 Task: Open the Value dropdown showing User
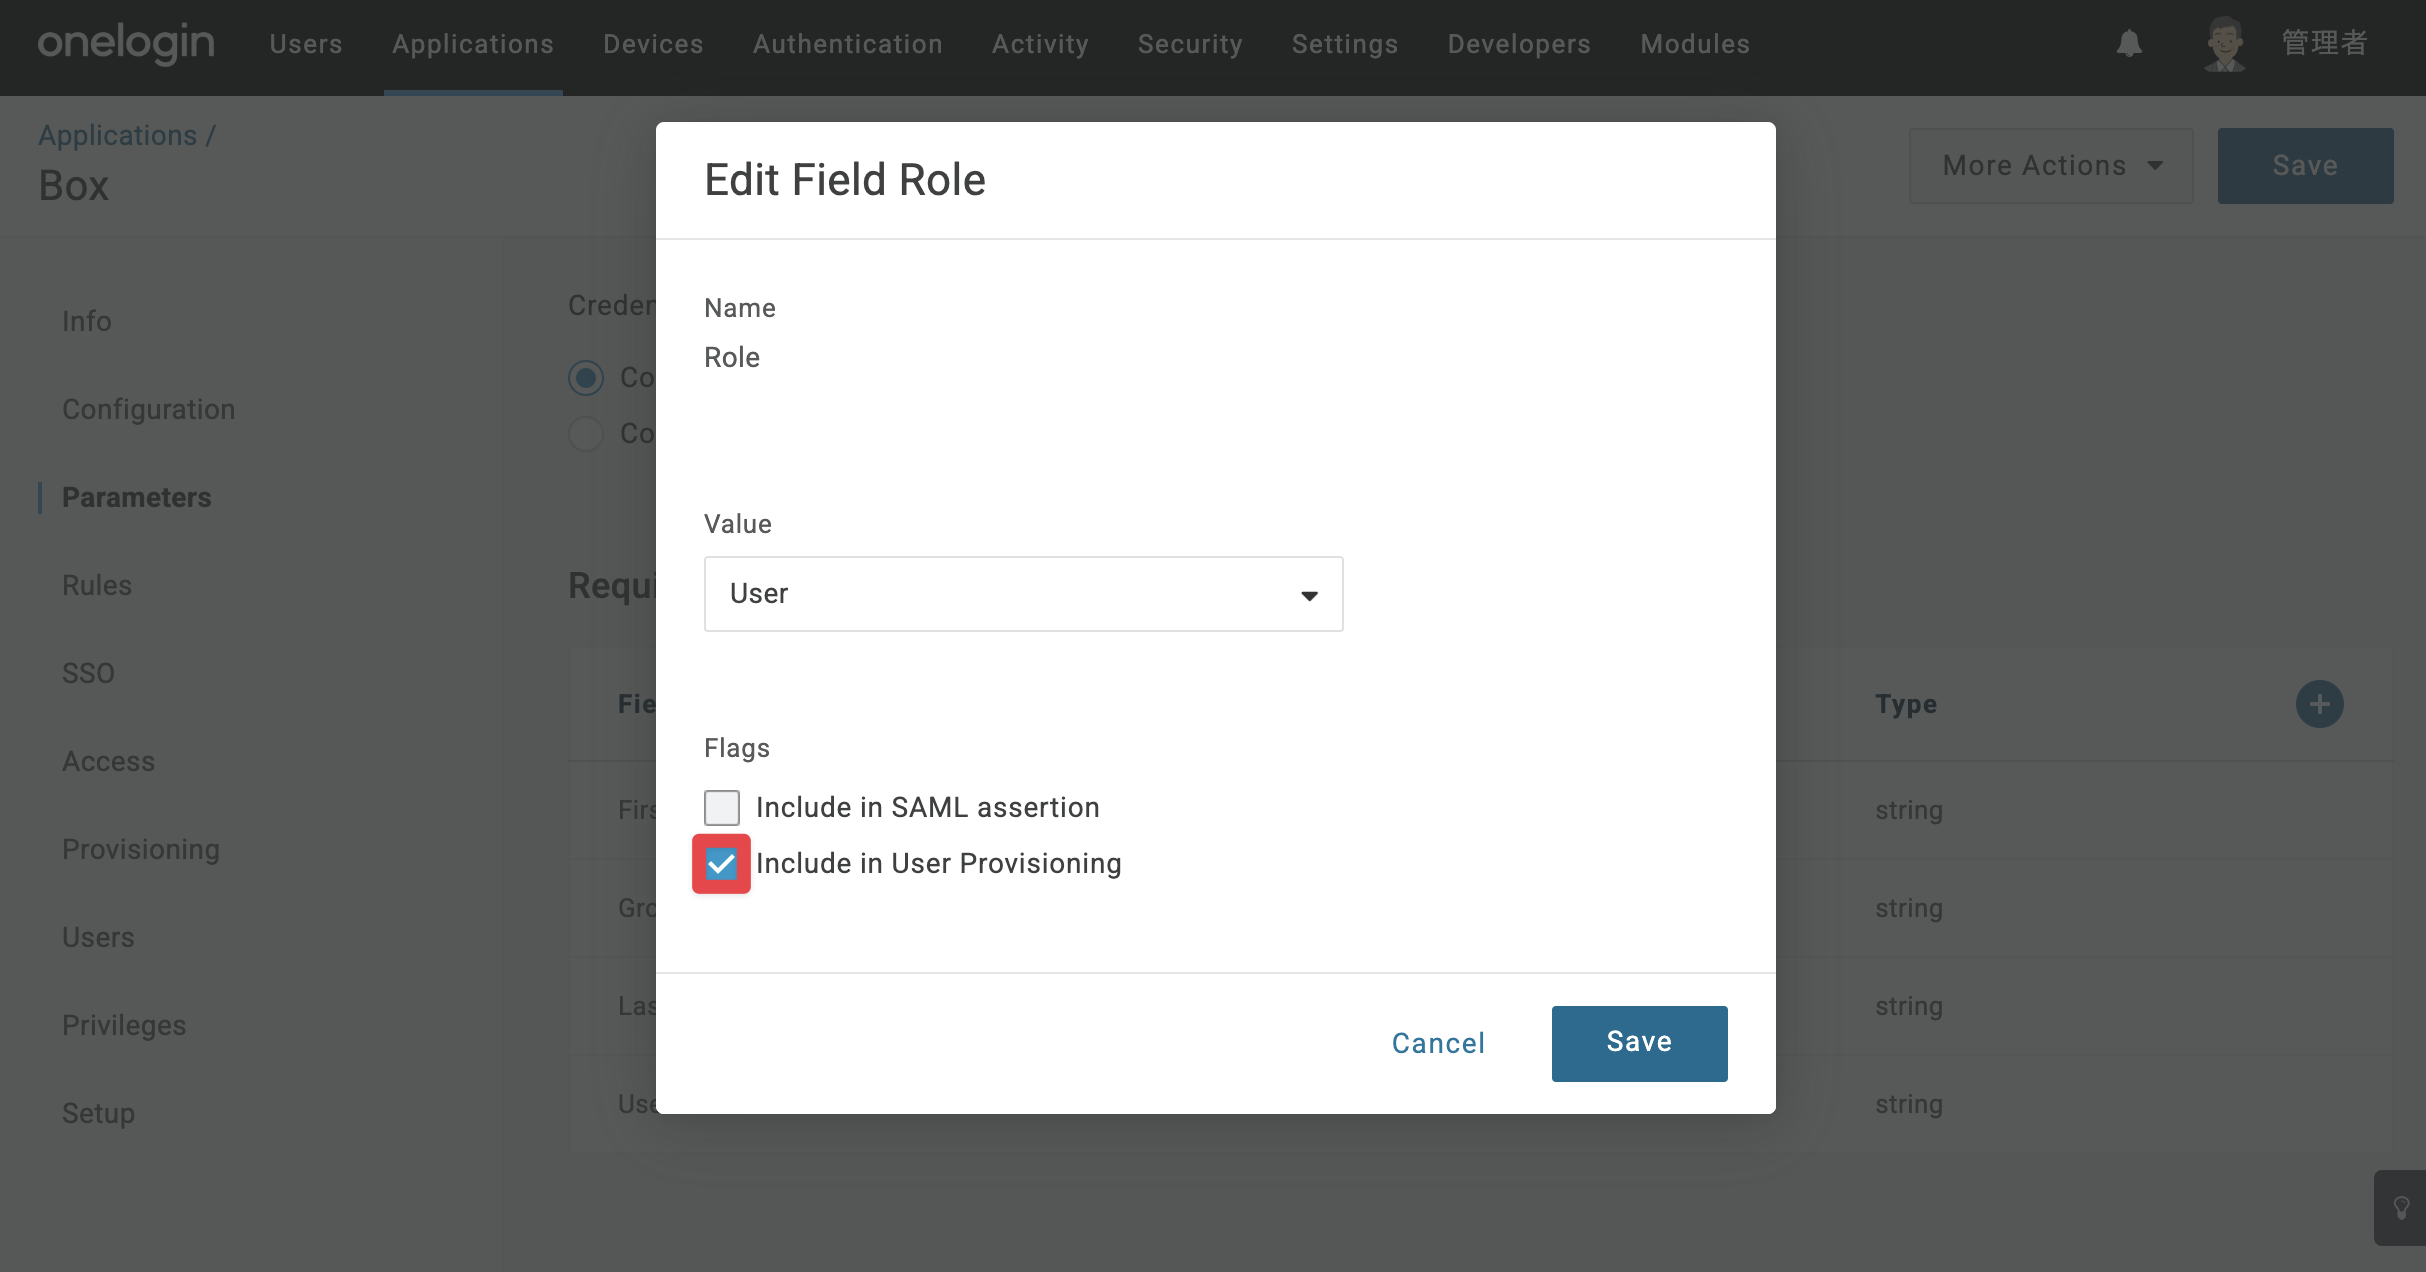(x=1023, y=594)
